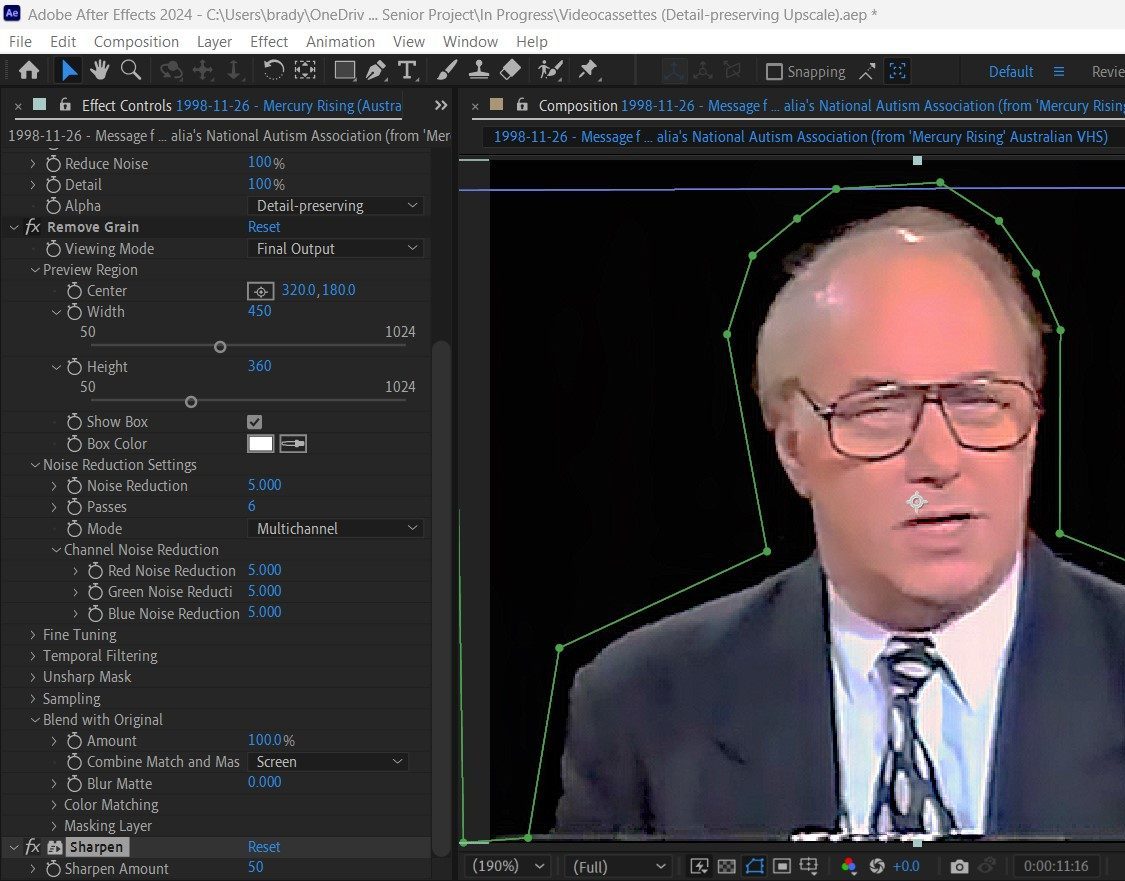Image resolution: width=1125 pixels, height=881 pixels.
Task: Toggle the Show Box checkbox
Action: [255, 422]
